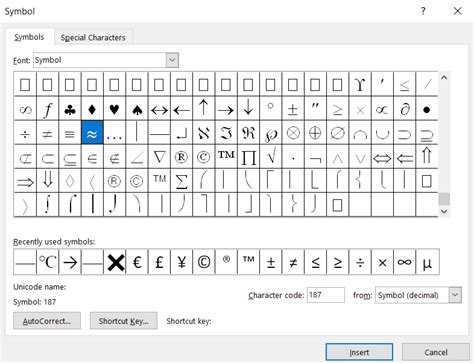Screen dimensions: 474x363
Task: Click the symbol grid scrollbar down arrow
Action: (x=444, y=211)
